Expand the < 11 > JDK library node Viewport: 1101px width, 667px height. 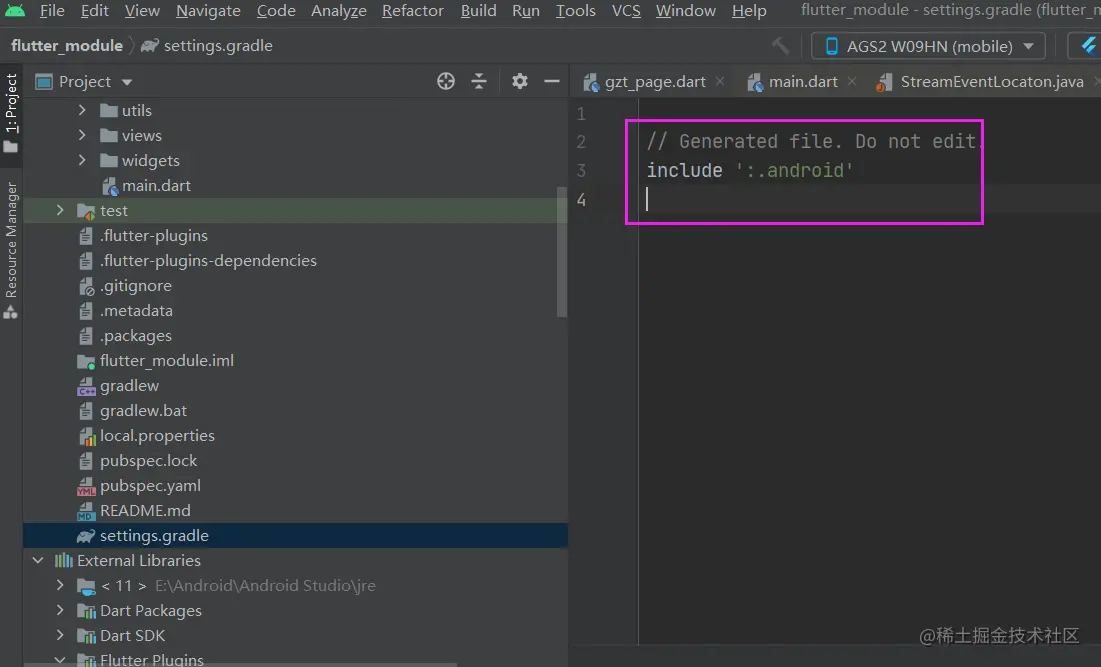click(60, 585)
